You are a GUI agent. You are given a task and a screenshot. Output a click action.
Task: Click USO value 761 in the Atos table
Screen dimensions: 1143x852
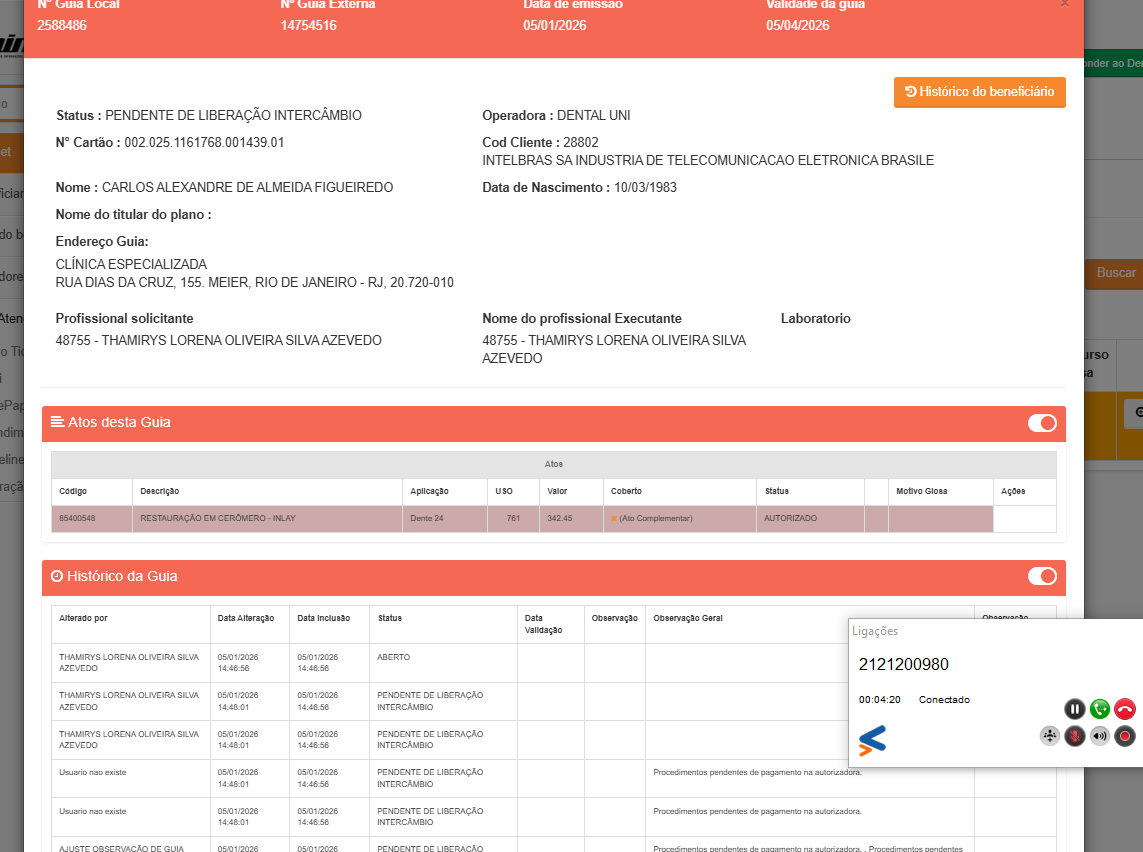[513, 518]
